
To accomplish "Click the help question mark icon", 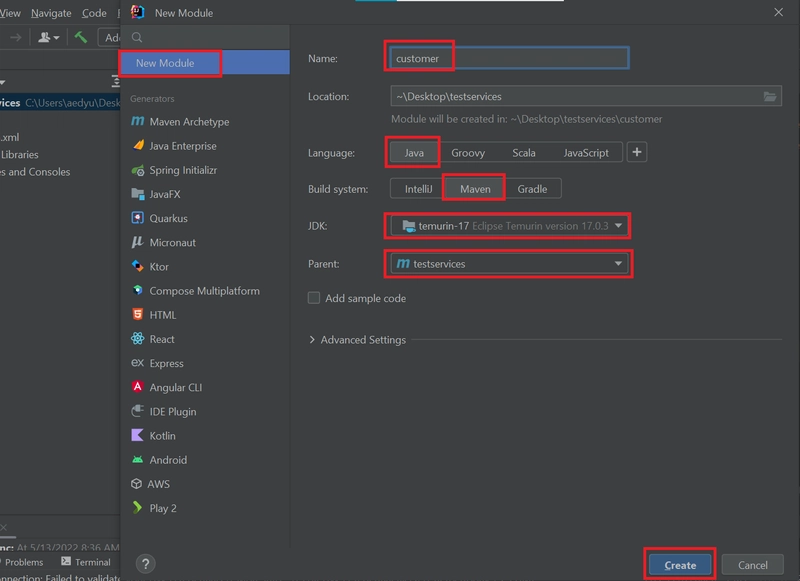I will click(145, 564).
